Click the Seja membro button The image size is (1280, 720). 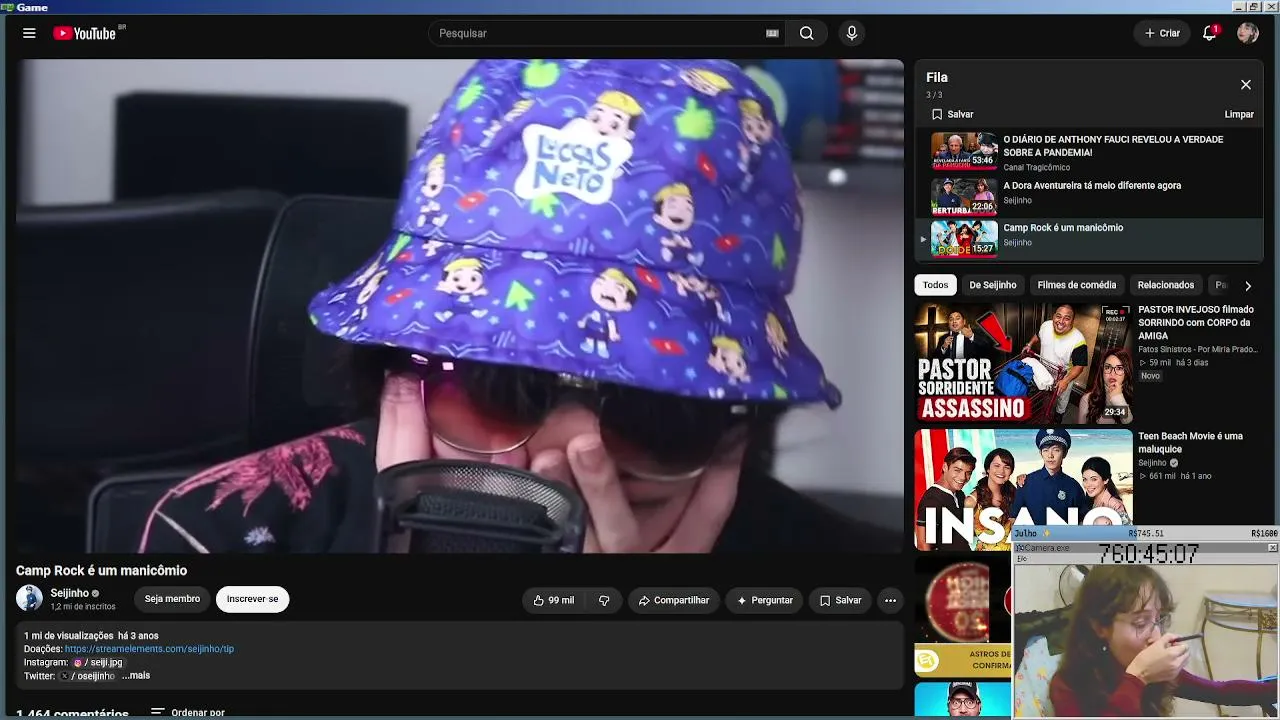tap(172, 599)
